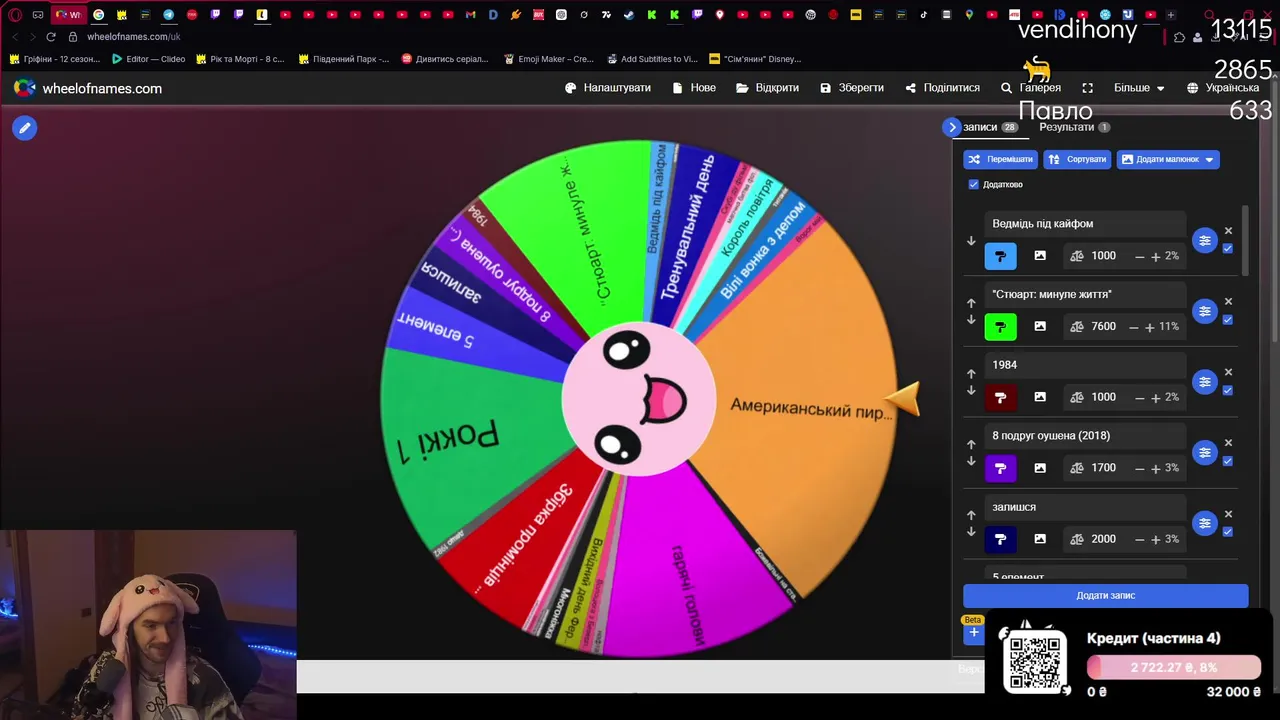The height and width of the screenshot is (720, 1280).
Task: Toggle the запишся entry checkbox
Action: [1228, 532]
